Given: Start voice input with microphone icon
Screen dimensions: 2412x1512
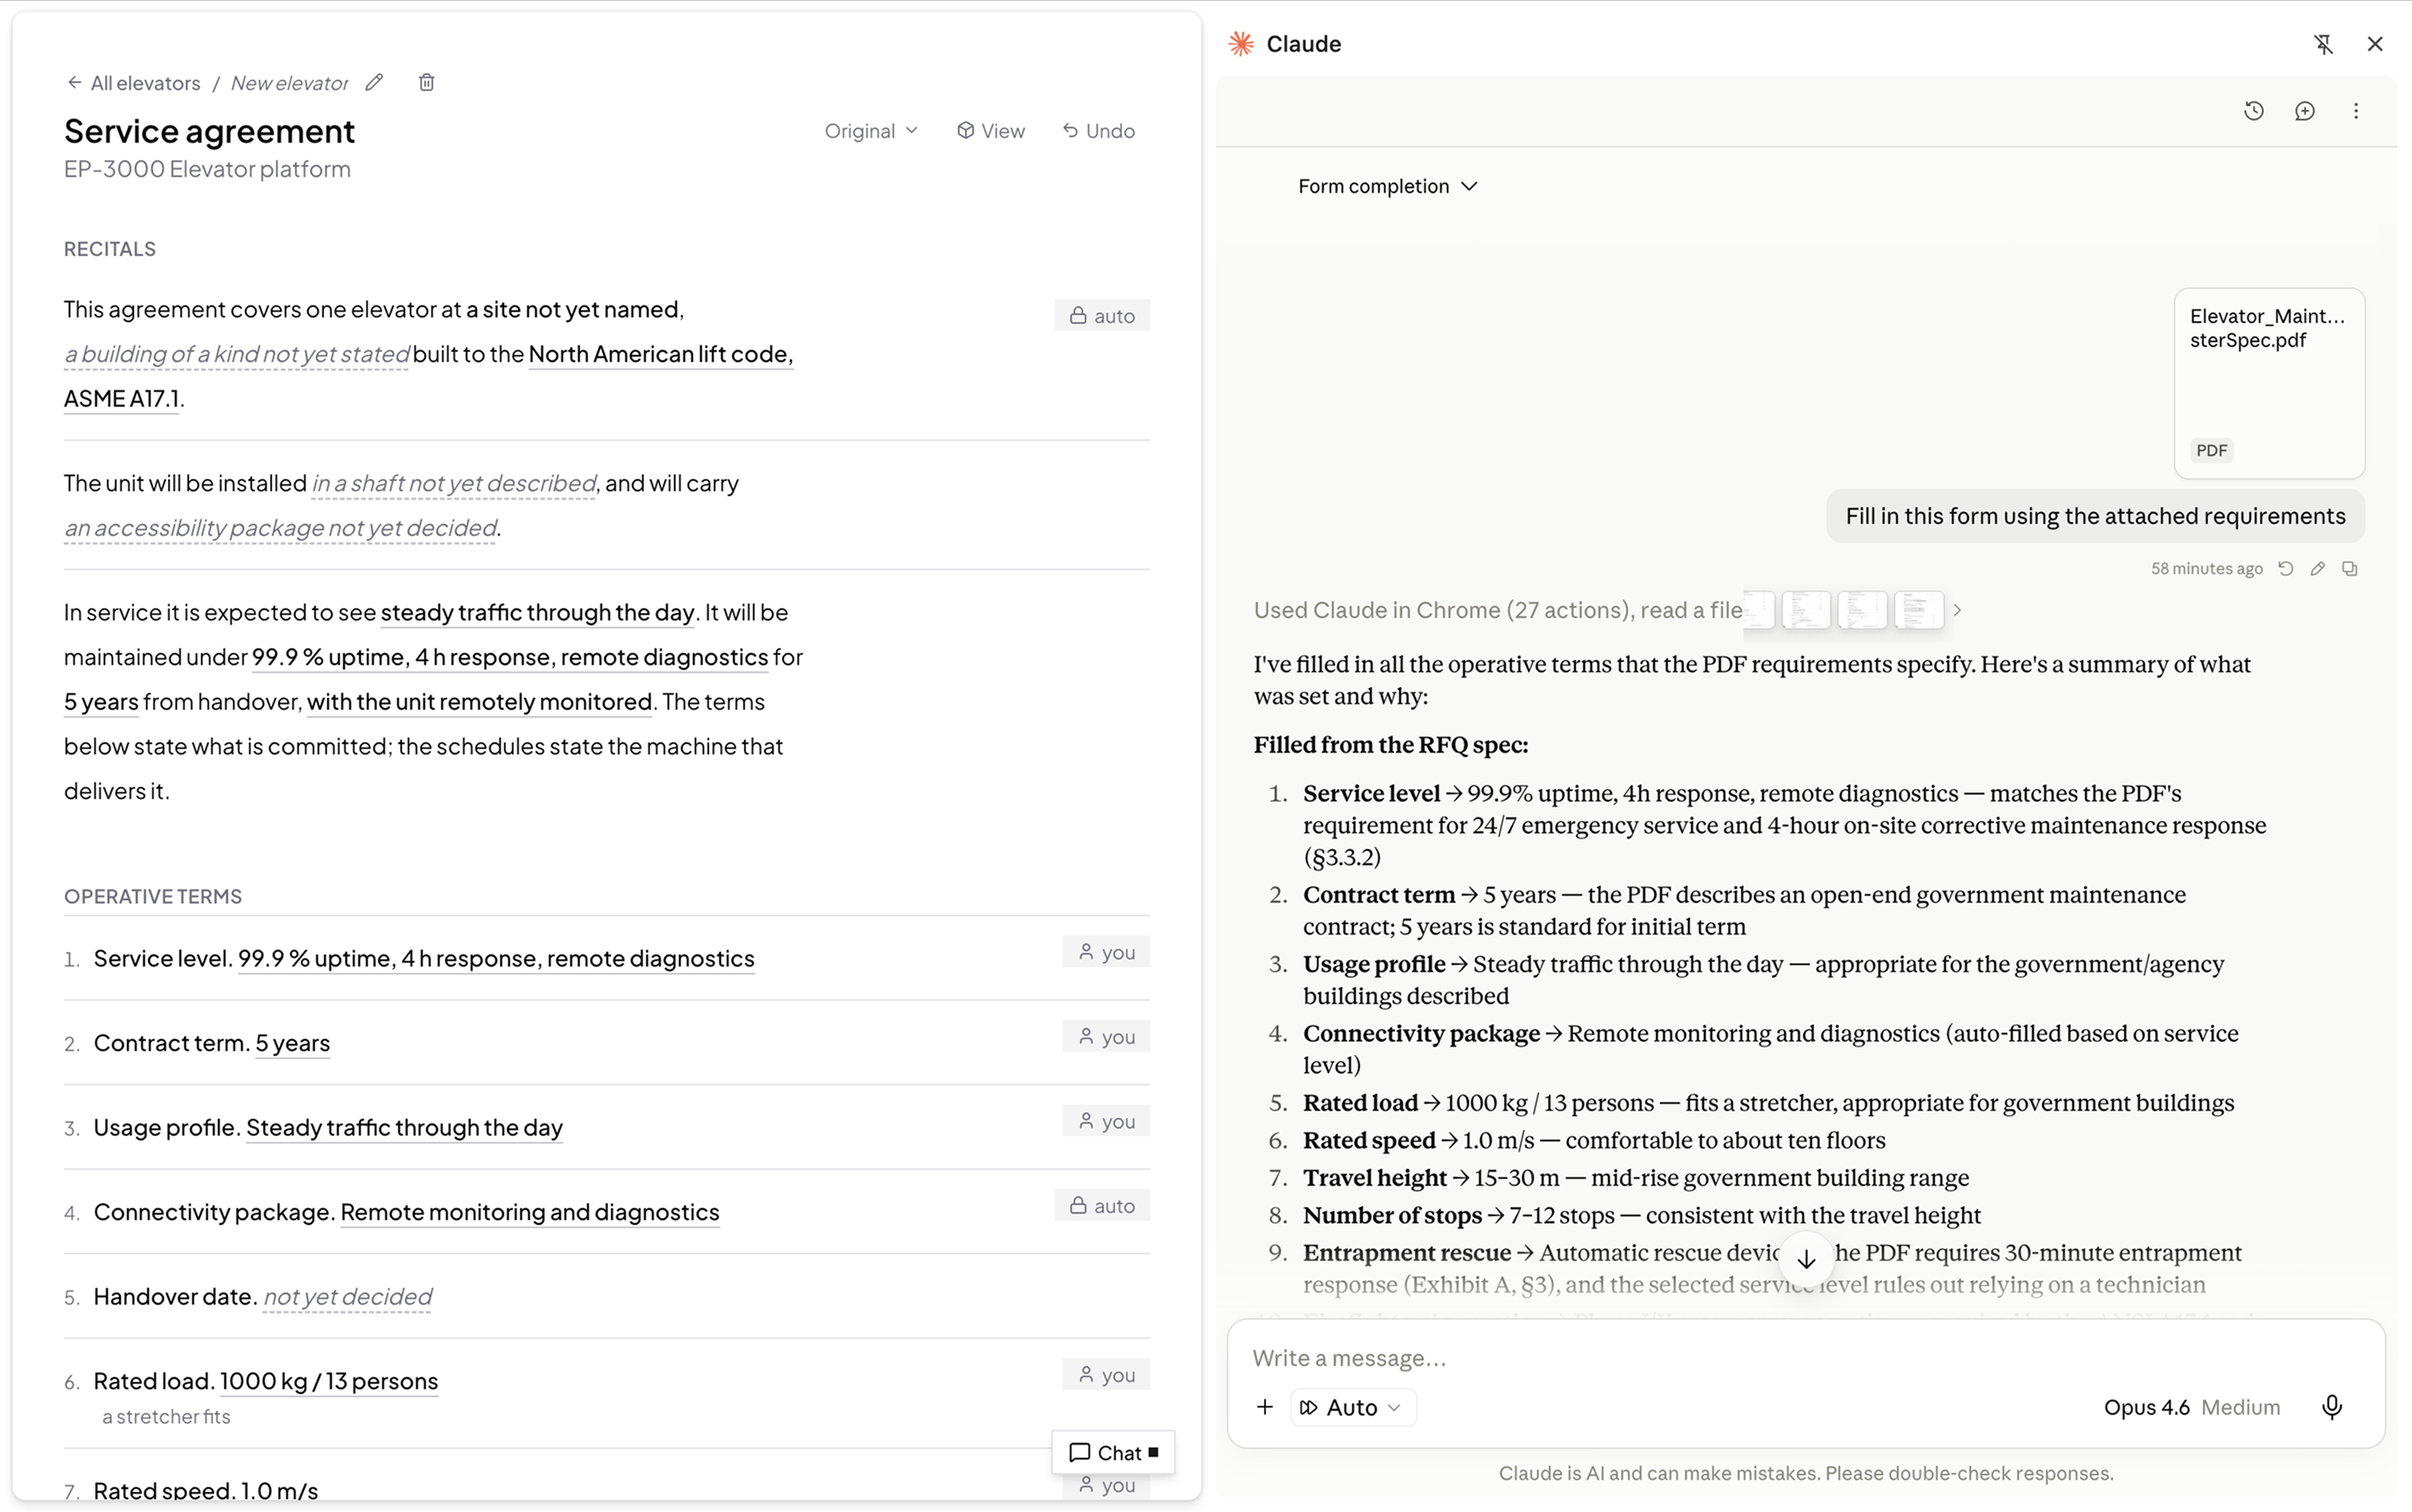Looking at the screenshot, I should [x=2331, y=1407].
